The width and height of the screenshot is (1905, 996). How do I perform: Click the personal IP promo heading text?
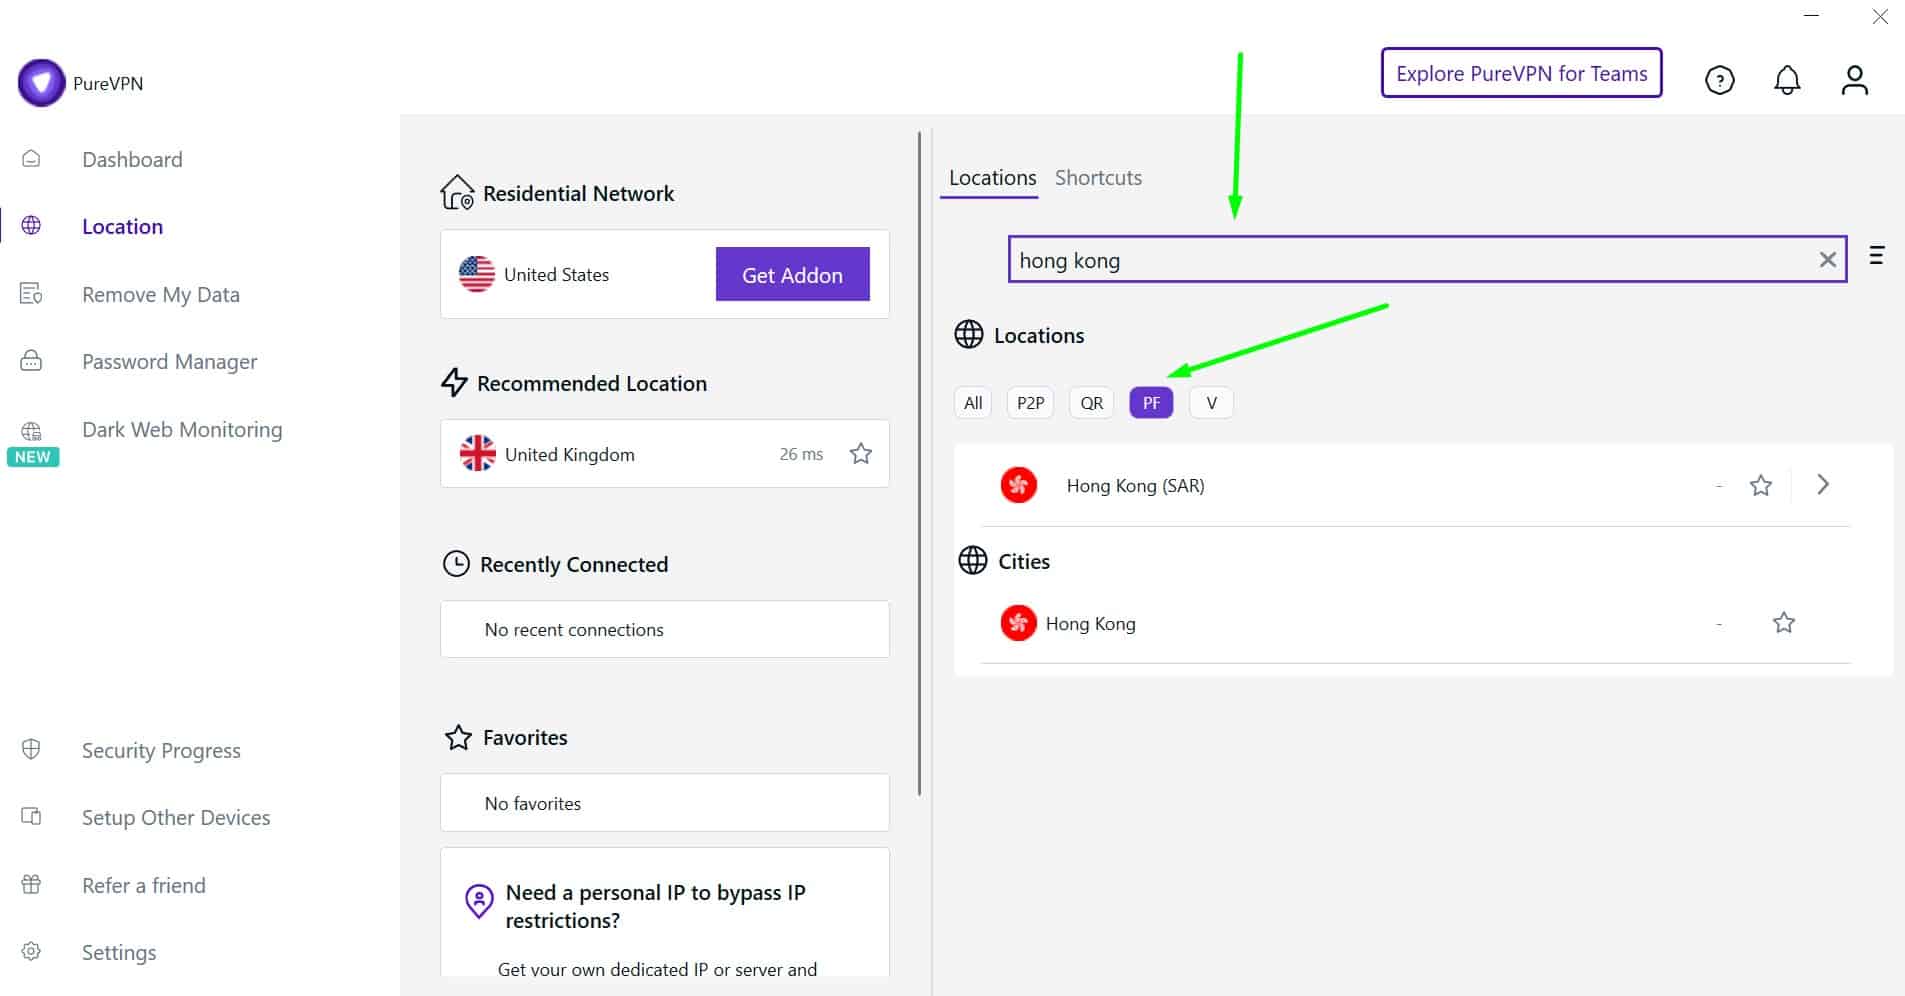pyautogui.click(x=655, y=906)
